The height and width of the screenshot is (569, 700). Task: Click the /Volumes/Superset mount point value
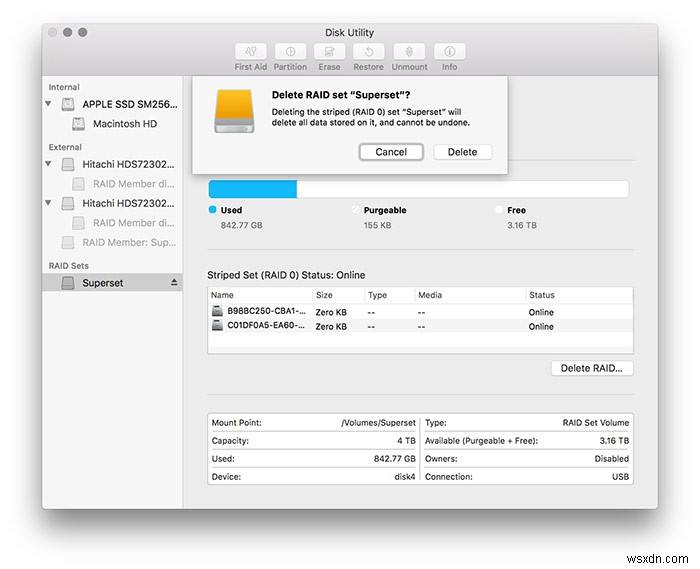(x=378, y=423)
